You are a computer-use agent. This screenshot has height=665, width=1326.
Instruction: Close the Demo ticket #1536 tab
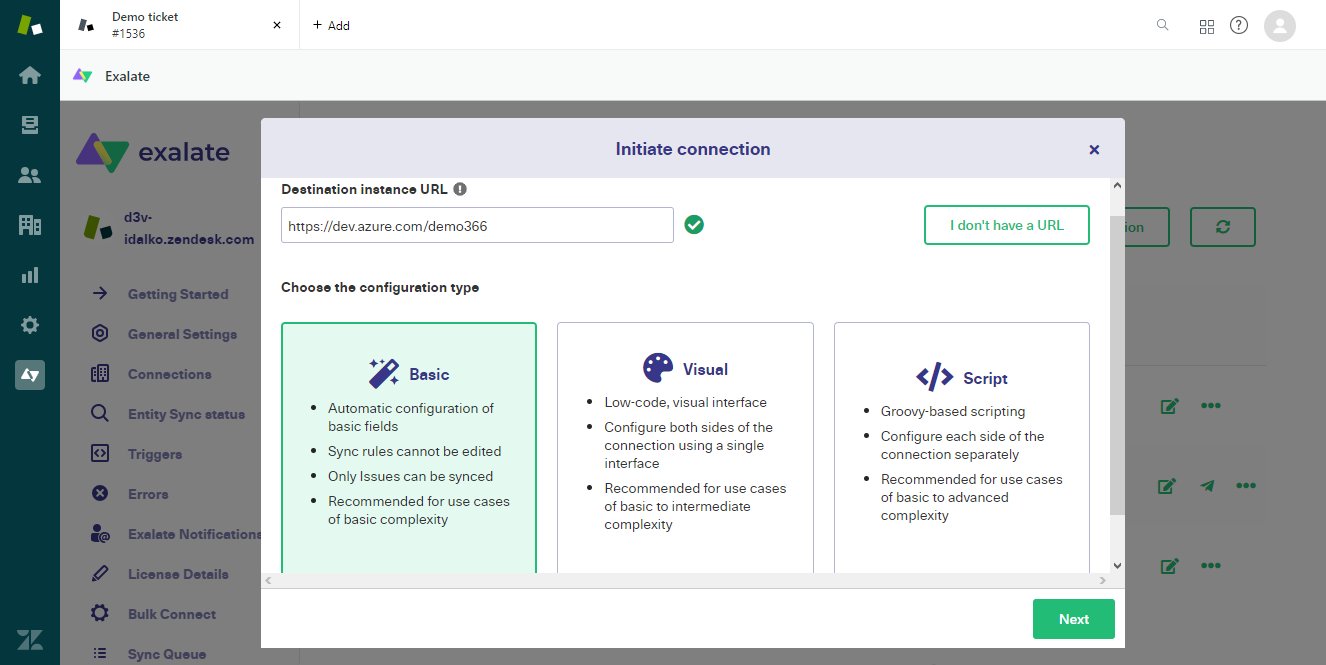point(277,25)
